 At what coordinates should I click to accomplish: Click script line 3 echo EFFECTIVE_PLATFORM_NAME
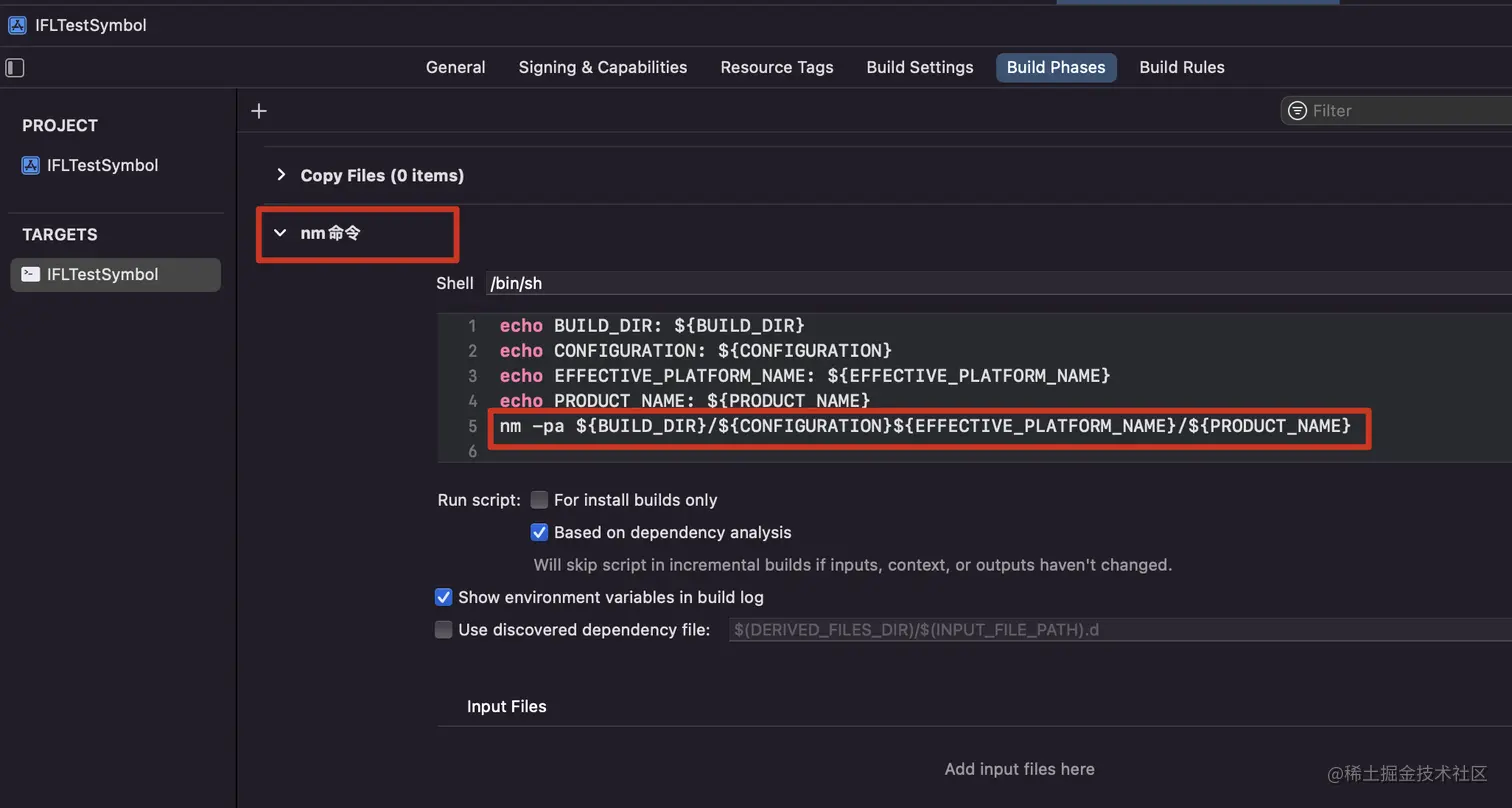coord(805,376)
